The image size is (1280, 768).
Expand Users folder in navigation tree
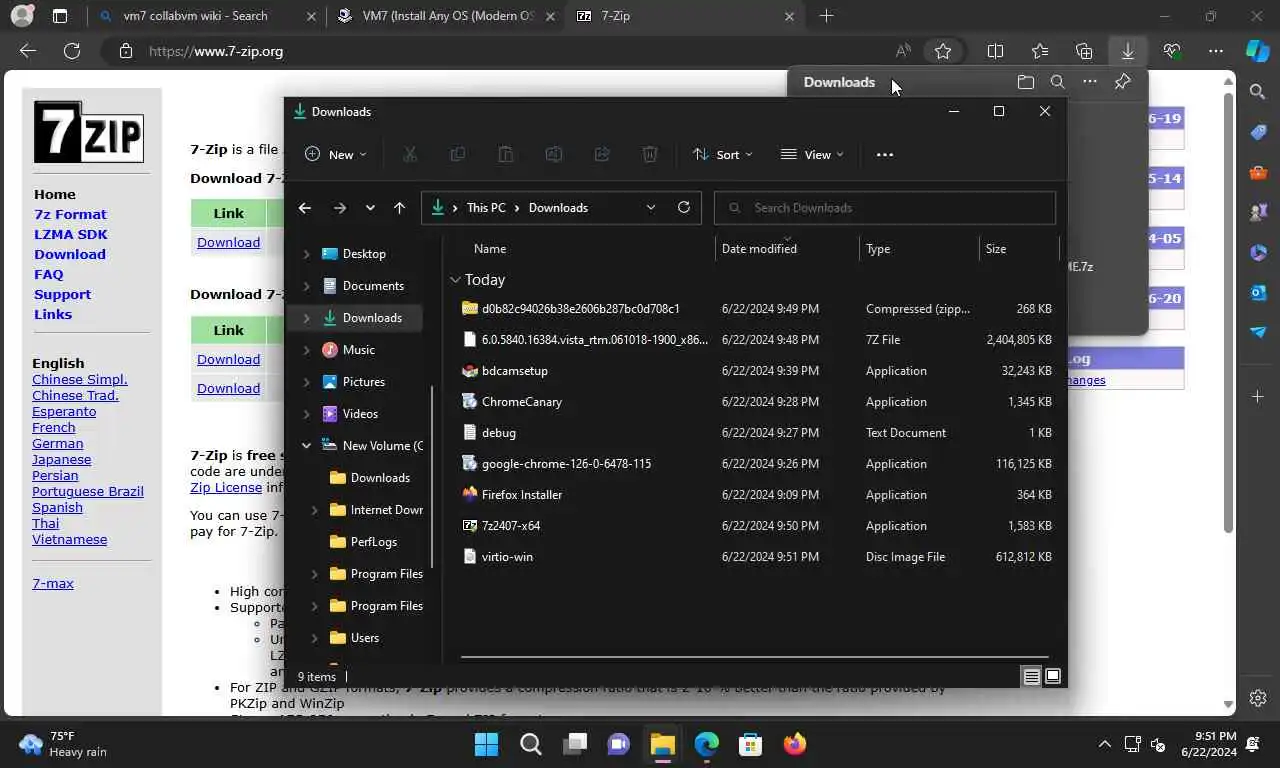(x=315, y=638)
